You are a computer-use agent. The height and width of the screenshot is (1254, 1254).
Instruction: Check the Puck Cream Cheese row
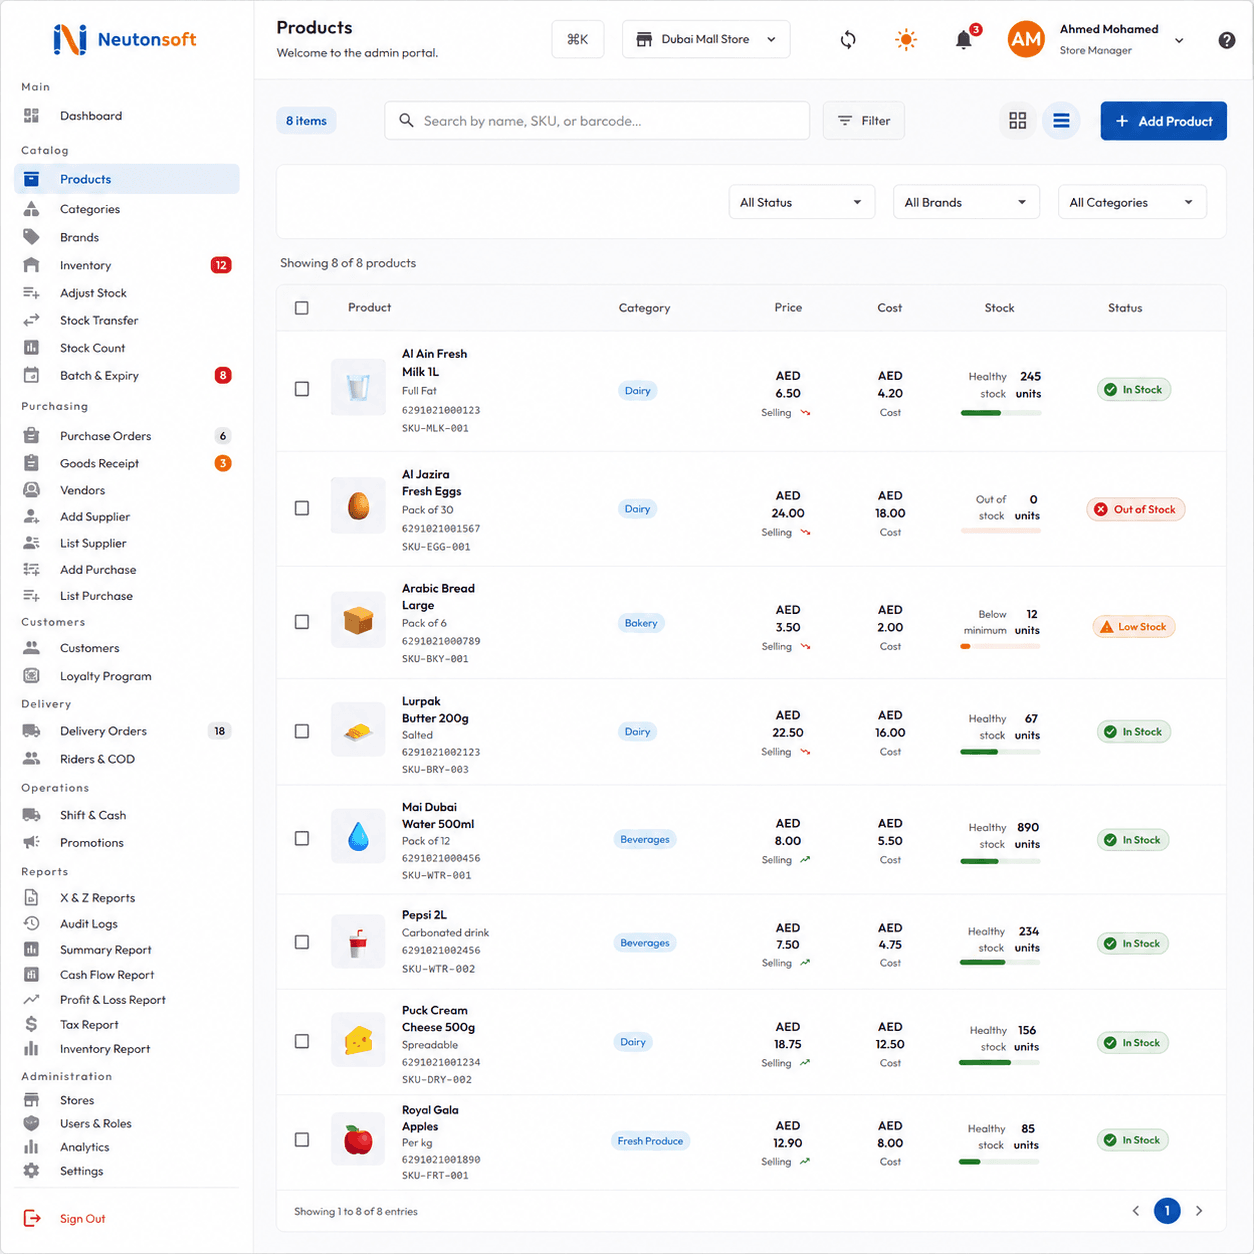(302, 1041)
